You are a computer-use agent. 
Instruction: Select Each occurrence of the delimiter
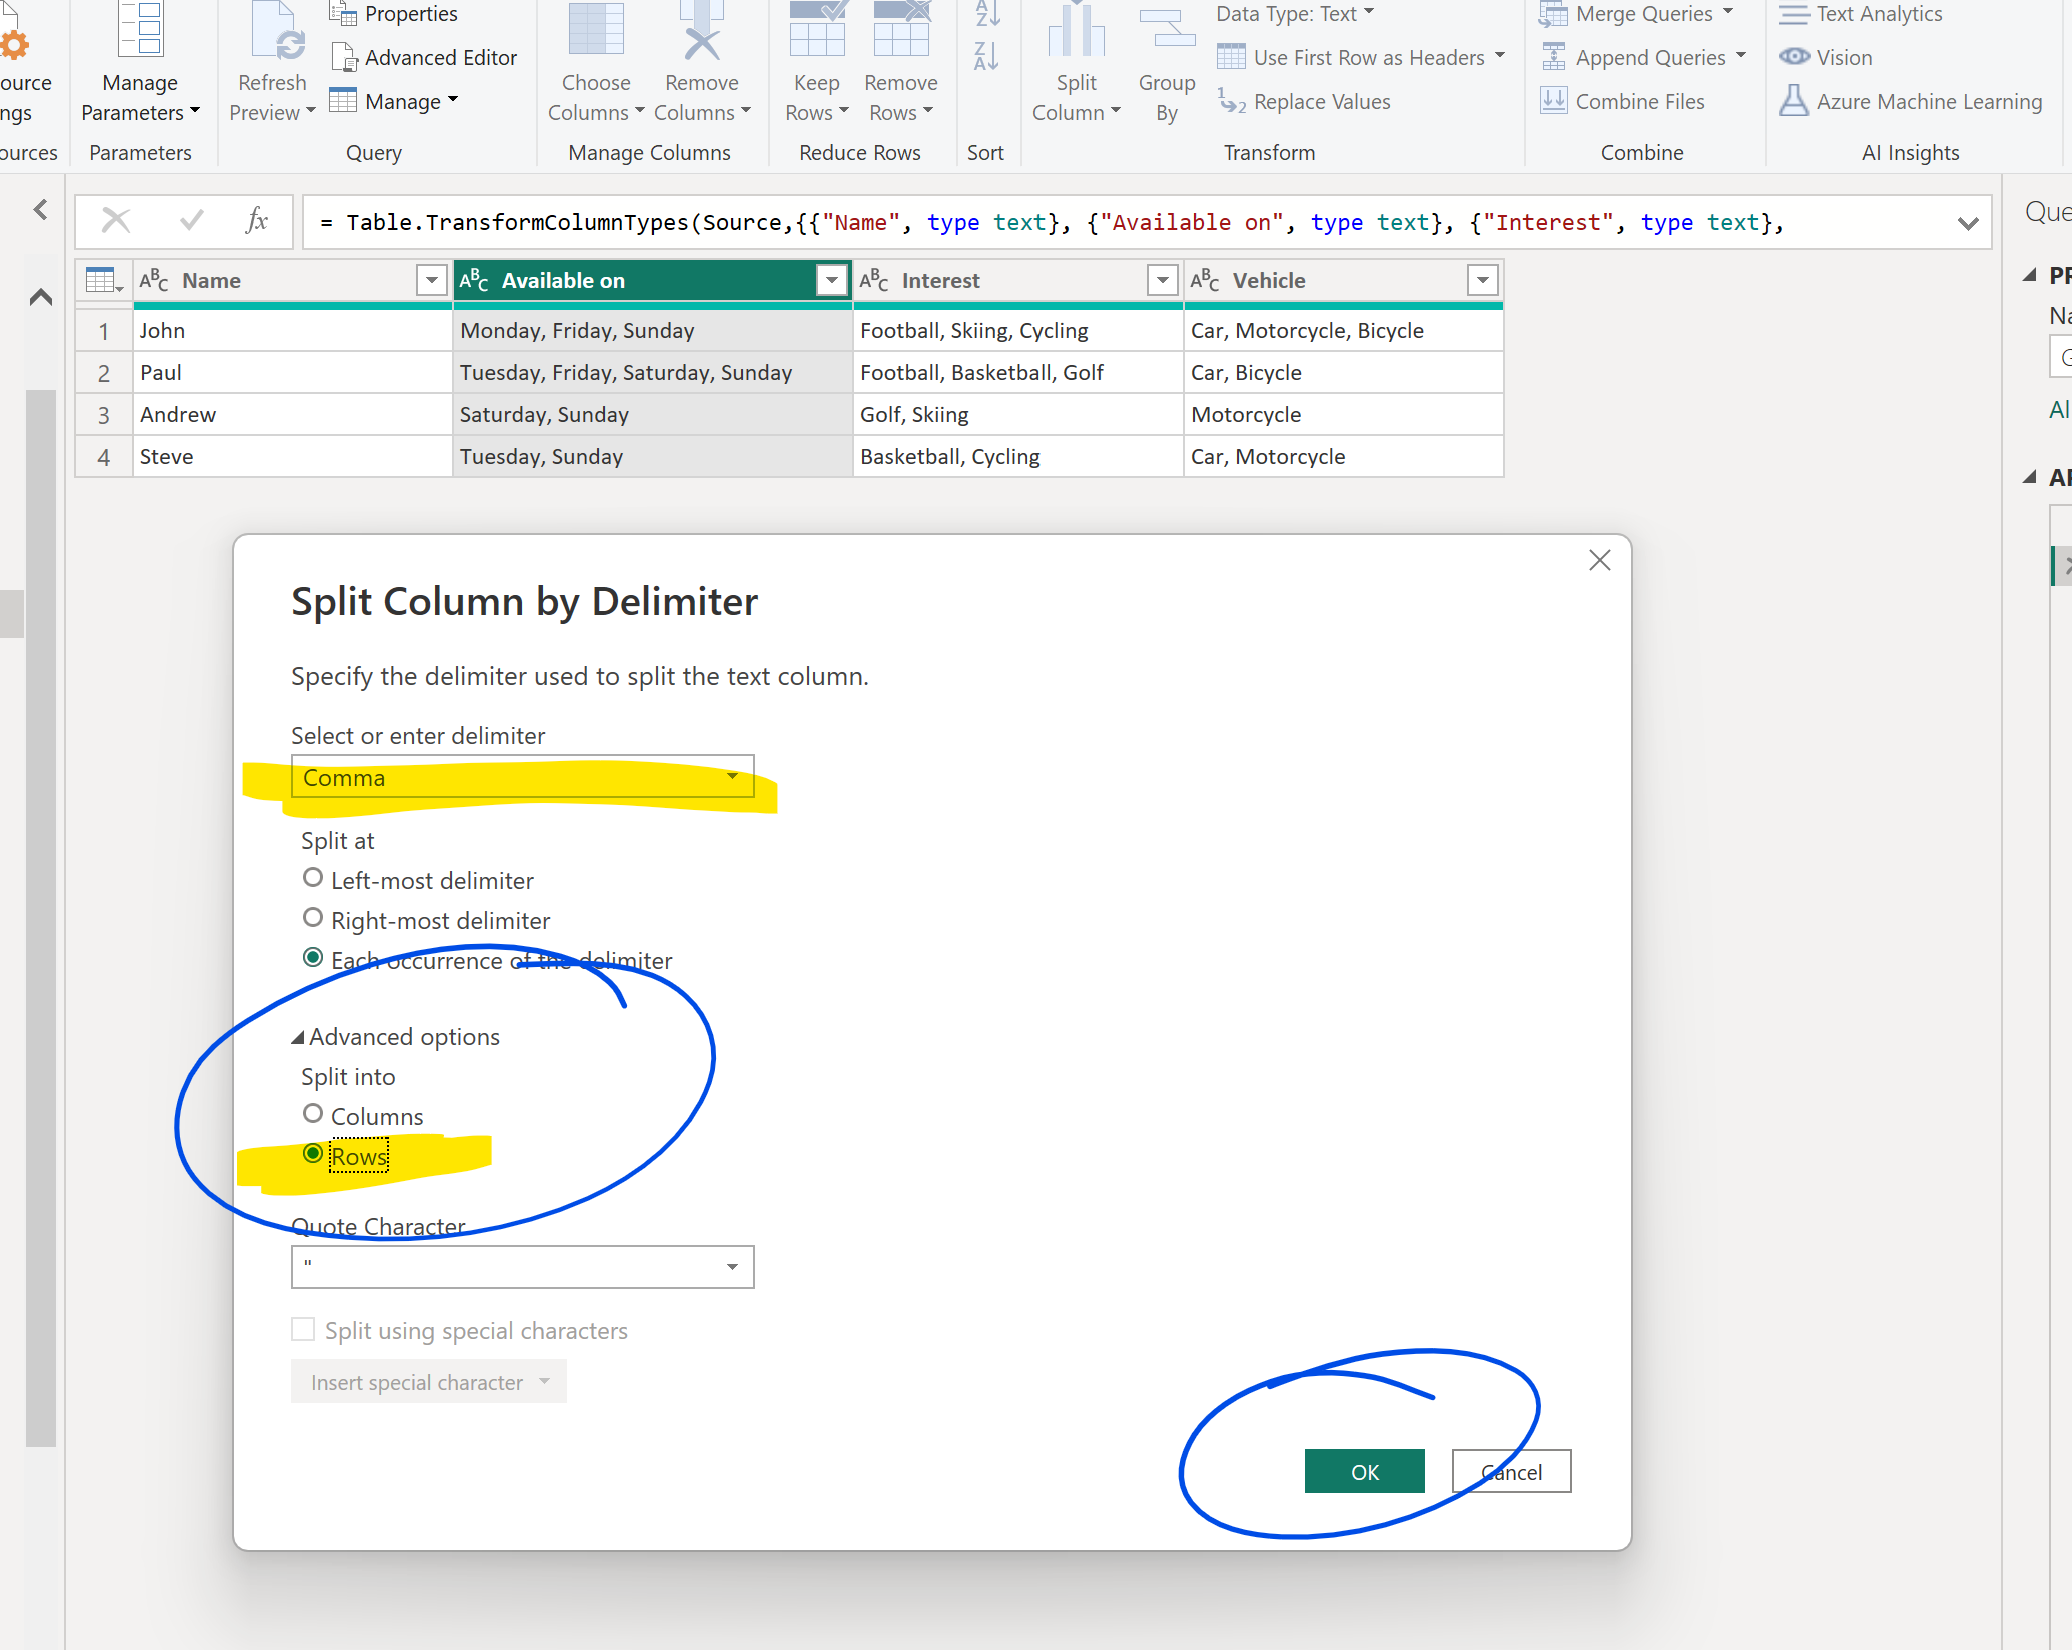tap(313, 958)
